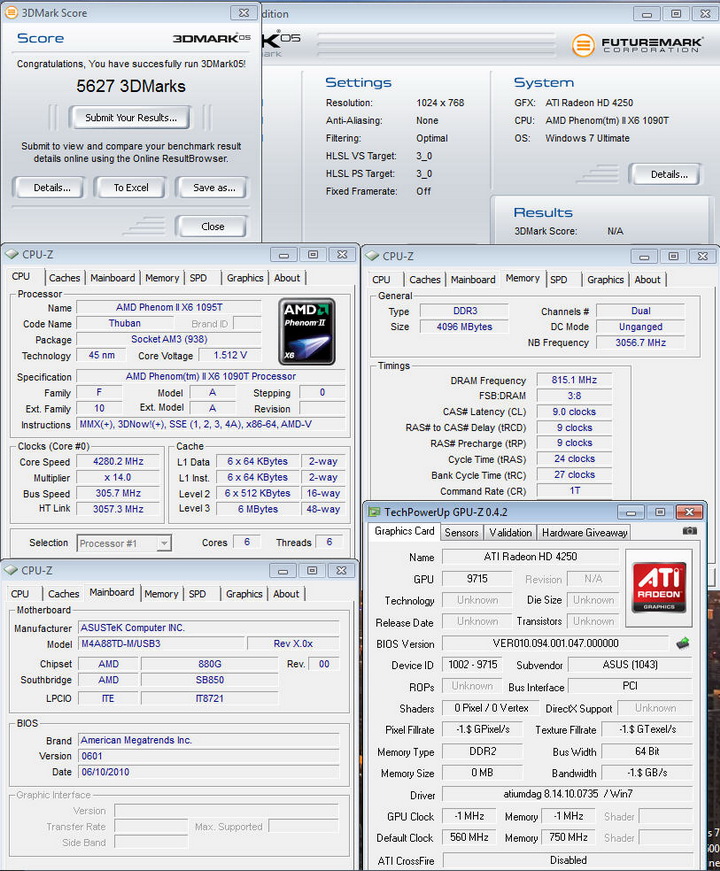Image resolution: width=720 pixels, height=871 pixels.
Task: Open Validation tab in GPU-Z
Action: point(510,533)
